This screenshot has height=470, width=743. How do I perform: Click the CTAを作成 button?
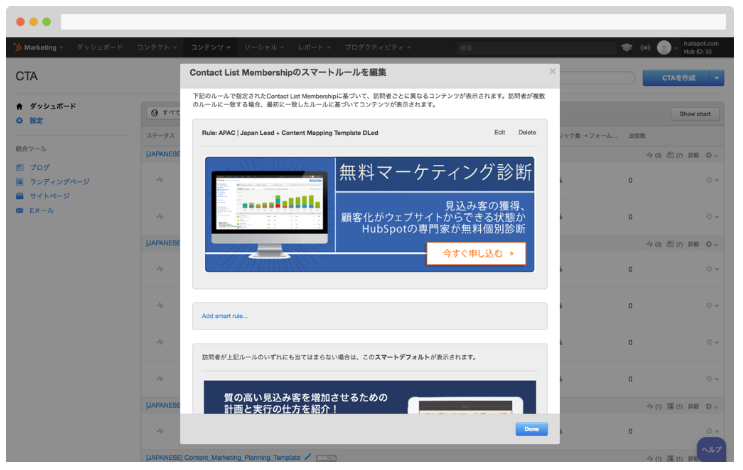pos(677,78)
